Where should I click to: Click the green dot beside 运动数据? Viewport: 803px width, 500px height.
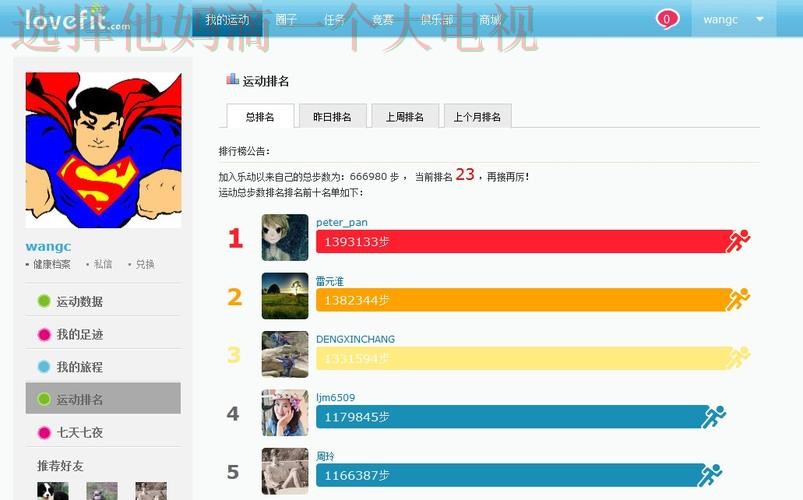tap(44, 302)
